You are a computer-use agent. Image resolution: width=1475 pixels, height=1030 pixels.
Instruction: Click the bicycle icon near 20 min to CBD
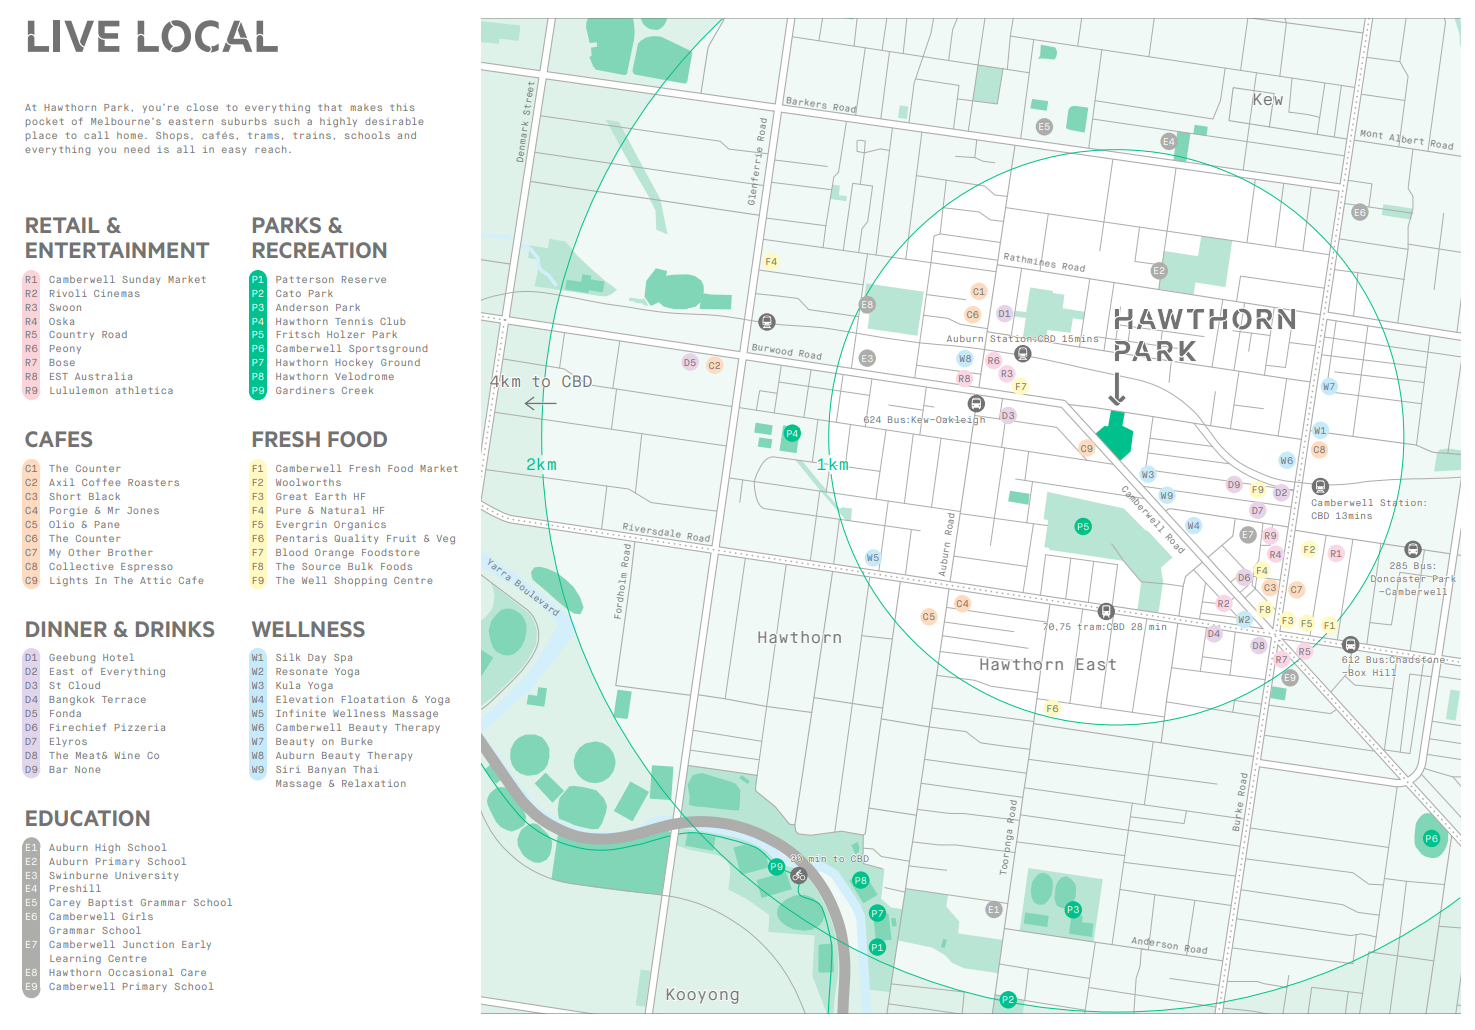pyautogui.click(x=798, y=875)
